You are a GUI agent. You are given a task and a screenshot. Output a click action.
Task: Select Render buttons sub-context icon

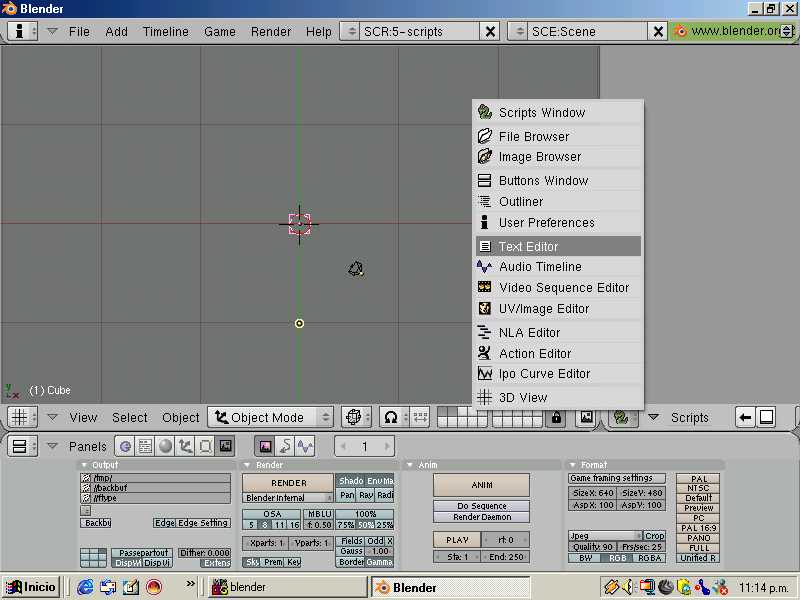tap(265, 446)
